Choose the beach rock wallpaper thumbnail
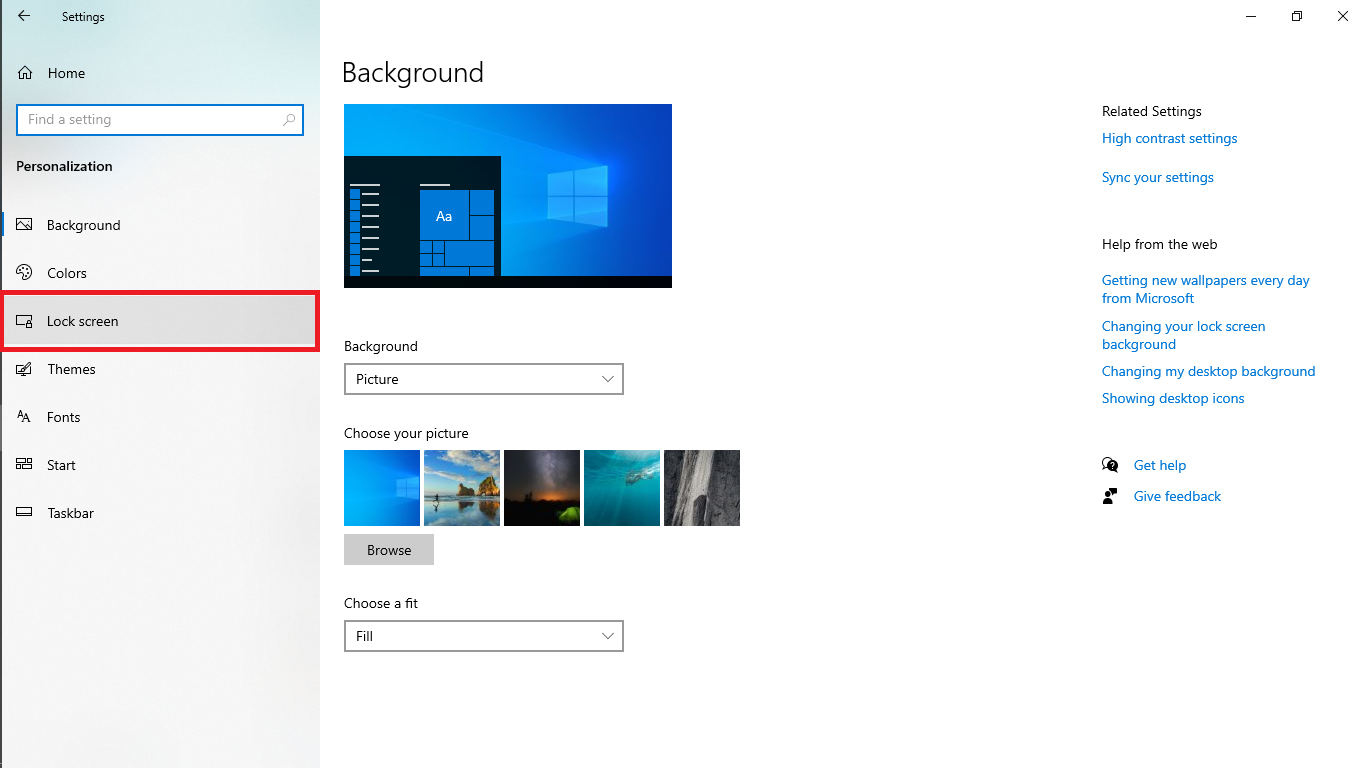Screen dimensions: 1366x768 click(462, 488)
